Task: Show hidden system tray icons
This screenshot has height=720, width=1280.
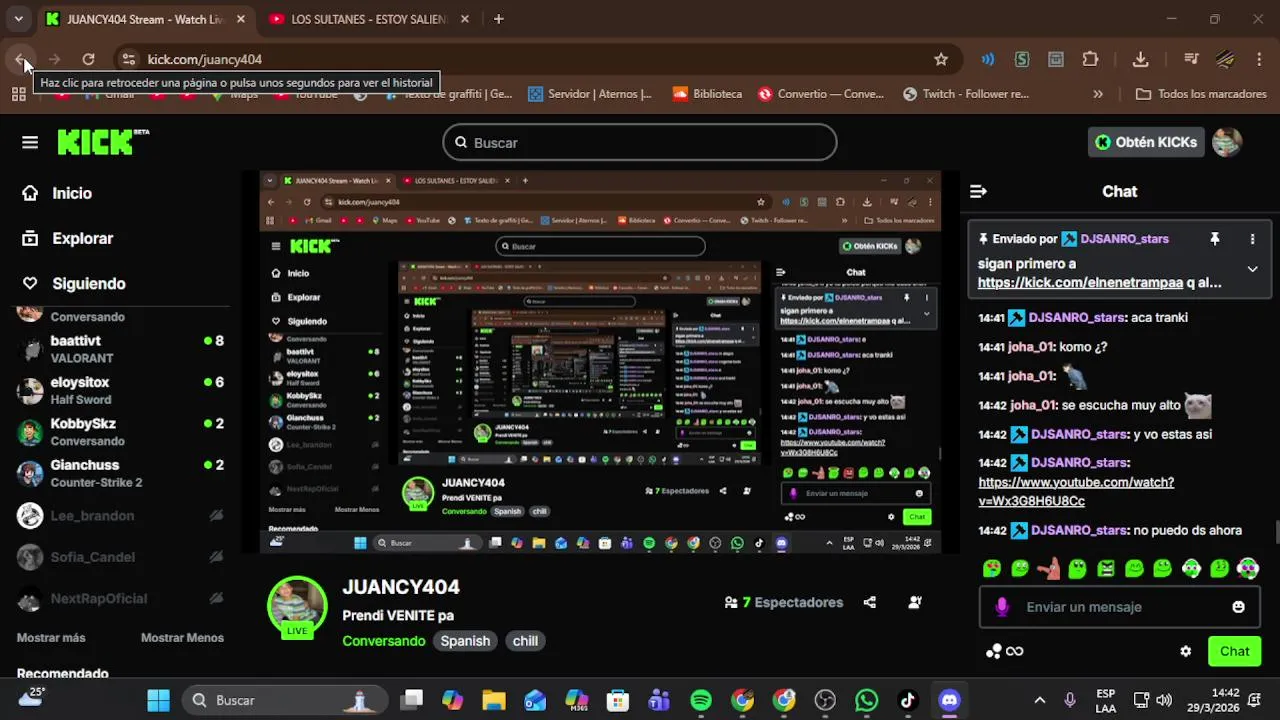Action: coord(1040,700)
